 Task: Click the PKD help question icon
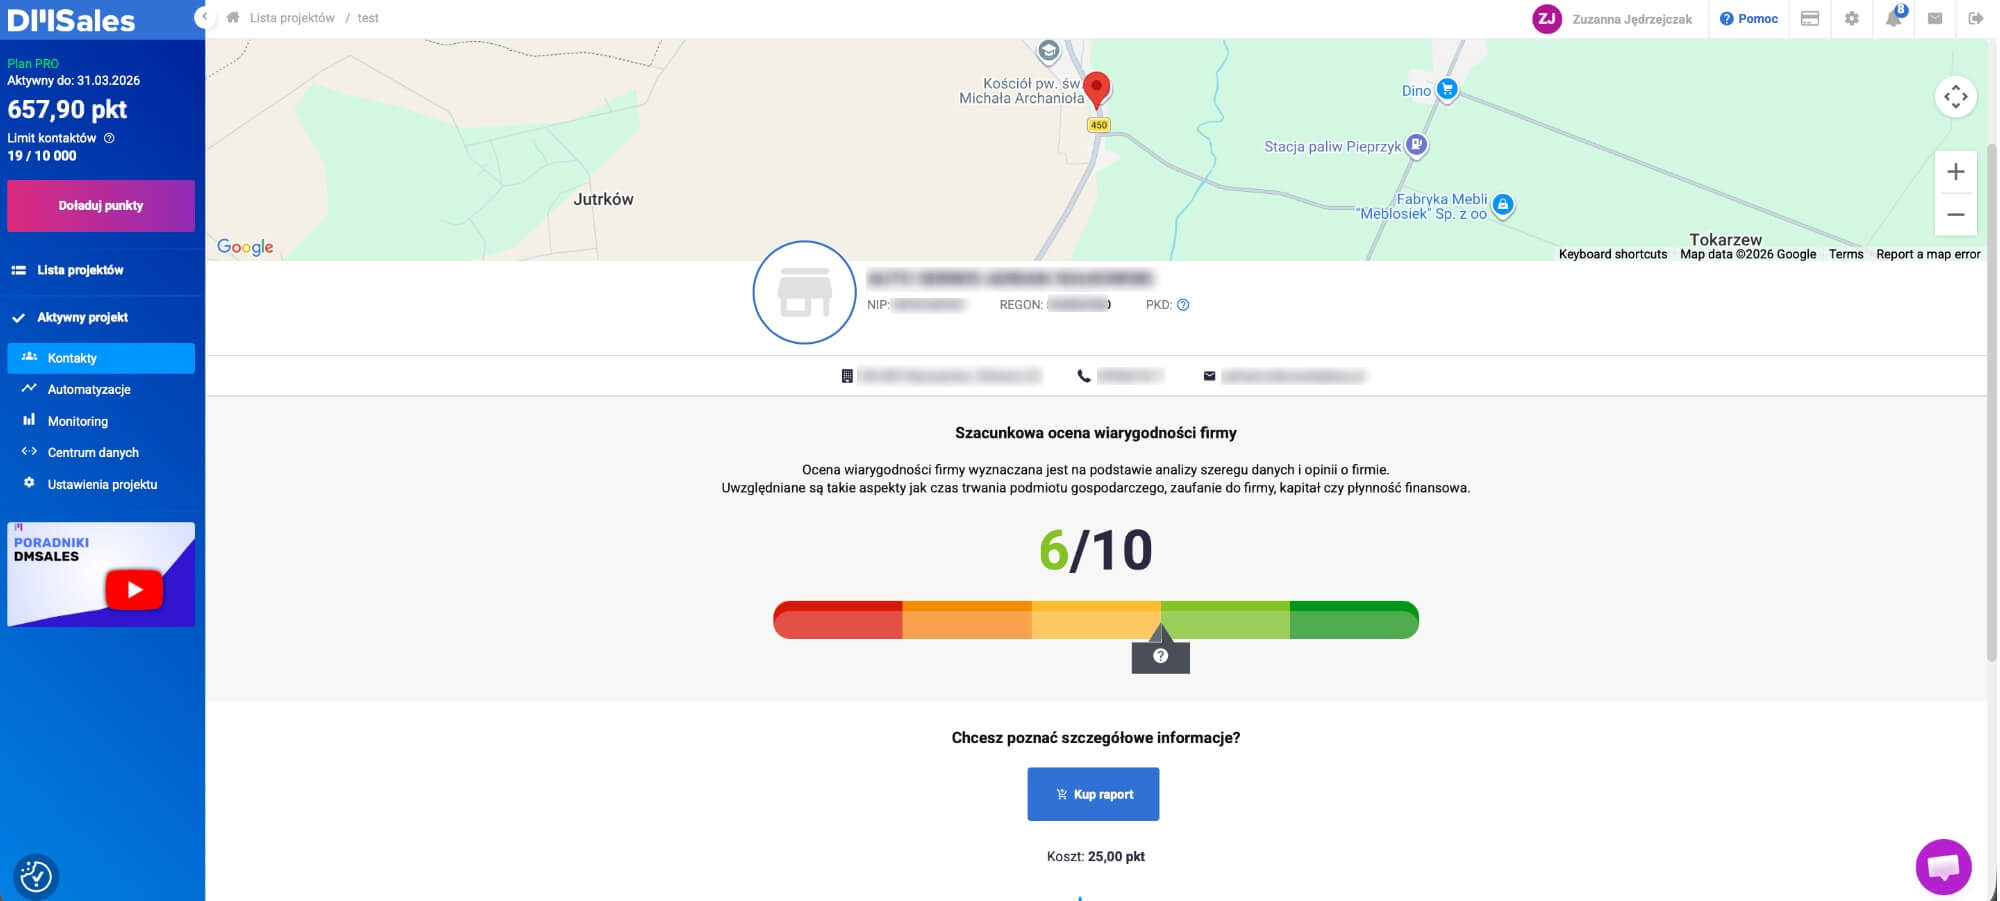(1183, 305)
